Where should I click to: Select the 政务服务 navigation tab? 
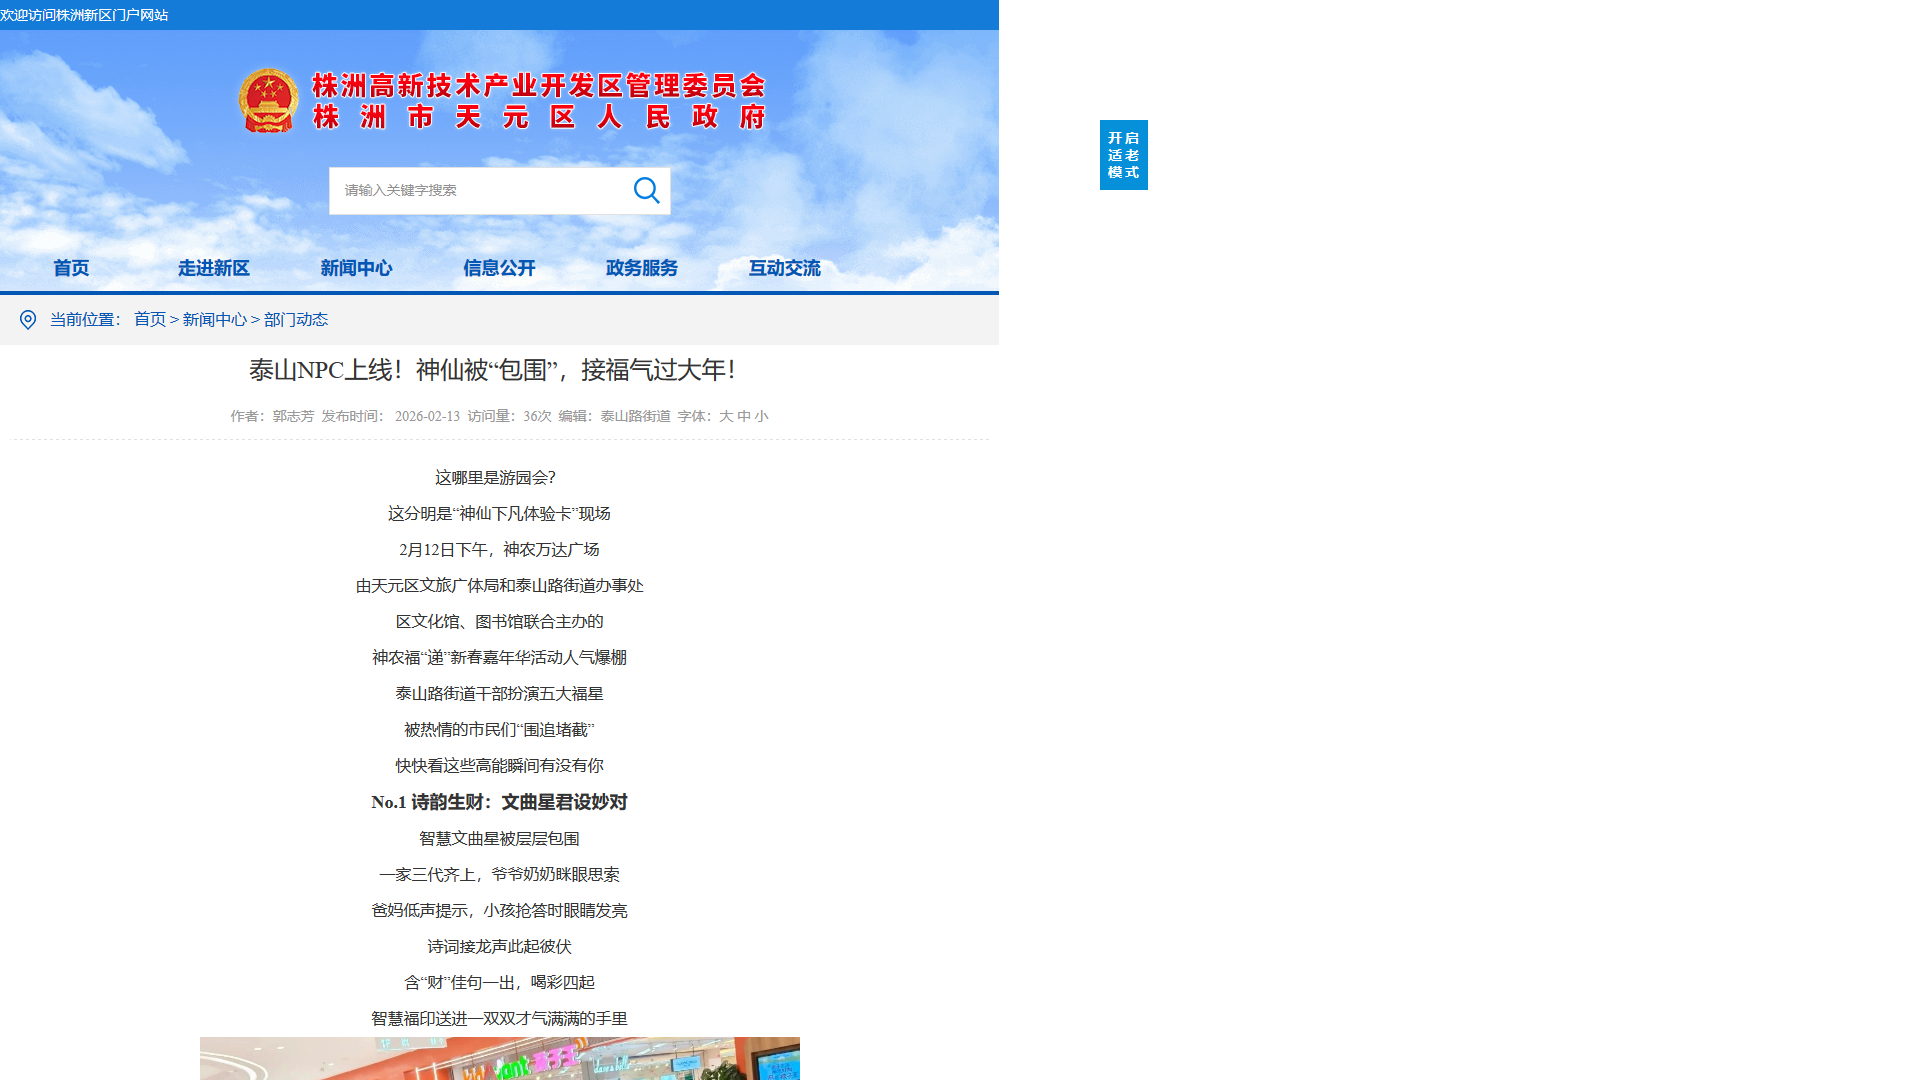tap(642, 268)
